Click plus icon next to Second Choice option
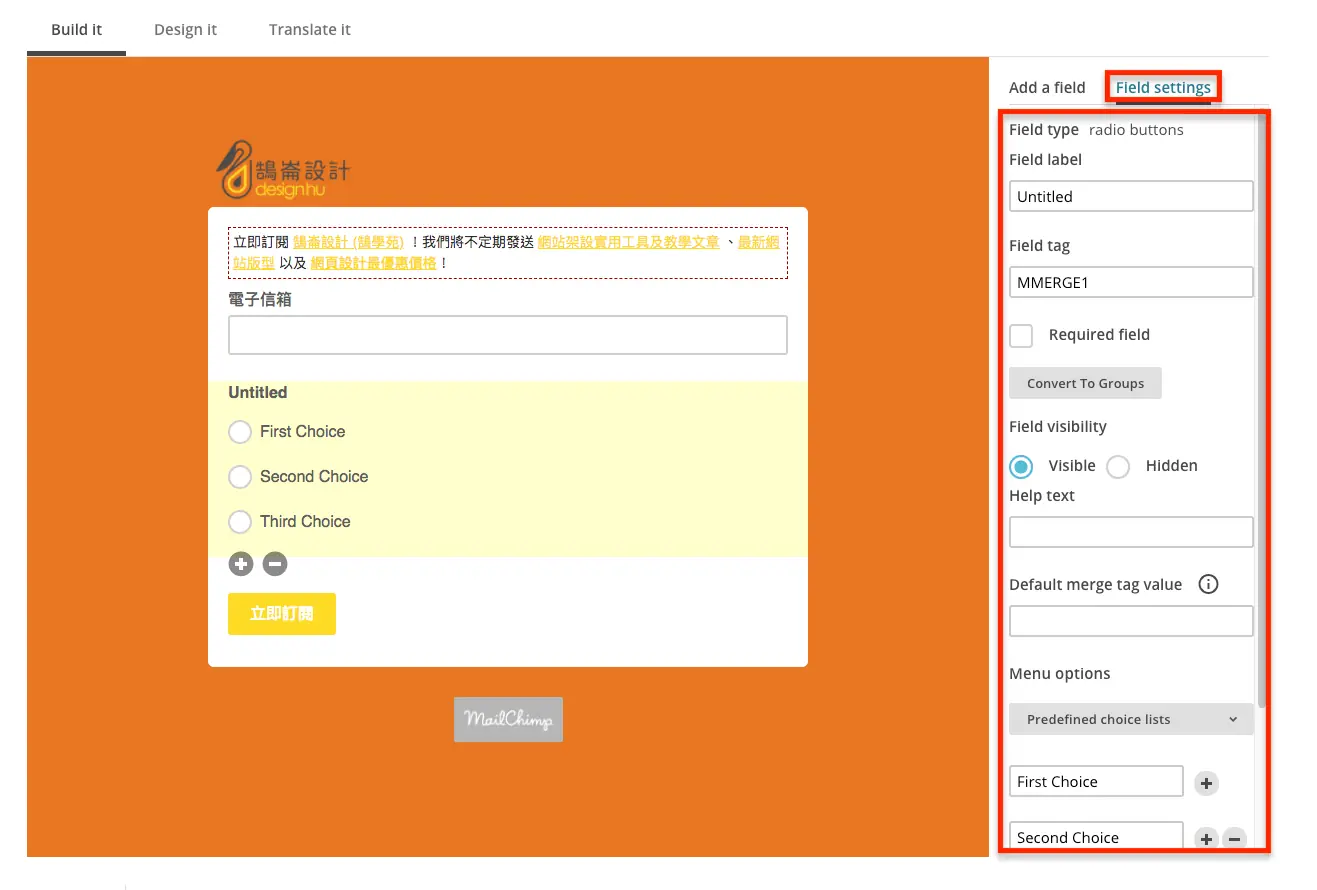Viewport: 1317px width, 890px height. pyautogui.click(x=1206, y=838)
